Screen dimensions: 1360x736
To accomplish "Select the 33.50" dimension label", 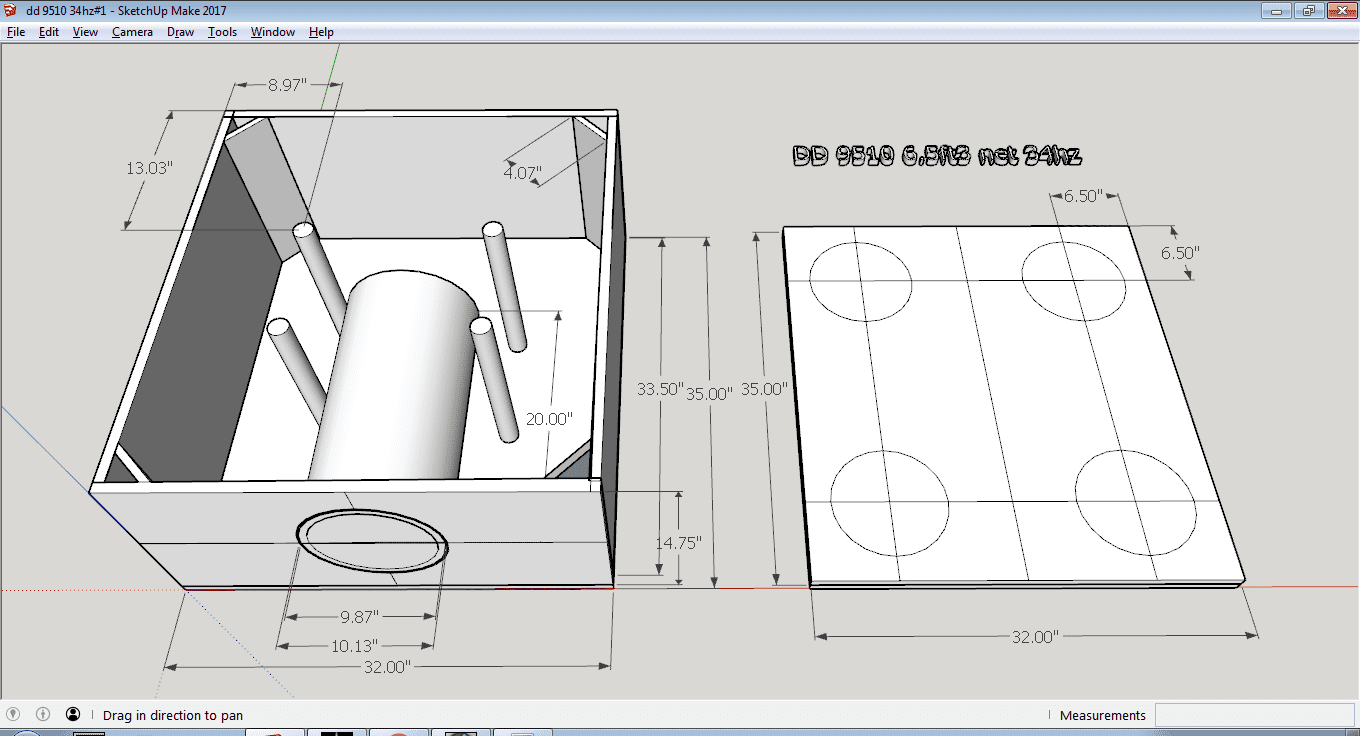I will pyautogui.click(x=660, y=389).
